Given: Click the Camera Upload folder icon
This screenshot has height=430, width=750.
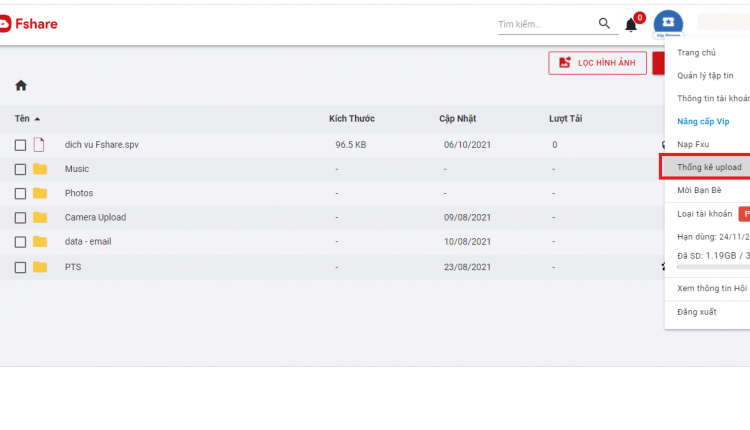Looking at the screenshot, I should pos(40,217).
